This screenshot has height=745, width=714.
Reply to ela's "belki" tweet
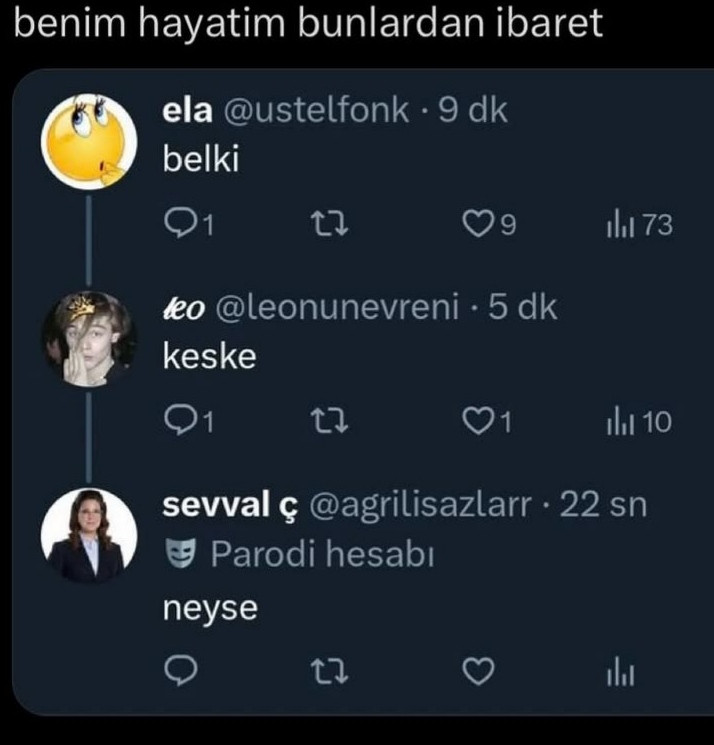180,226
